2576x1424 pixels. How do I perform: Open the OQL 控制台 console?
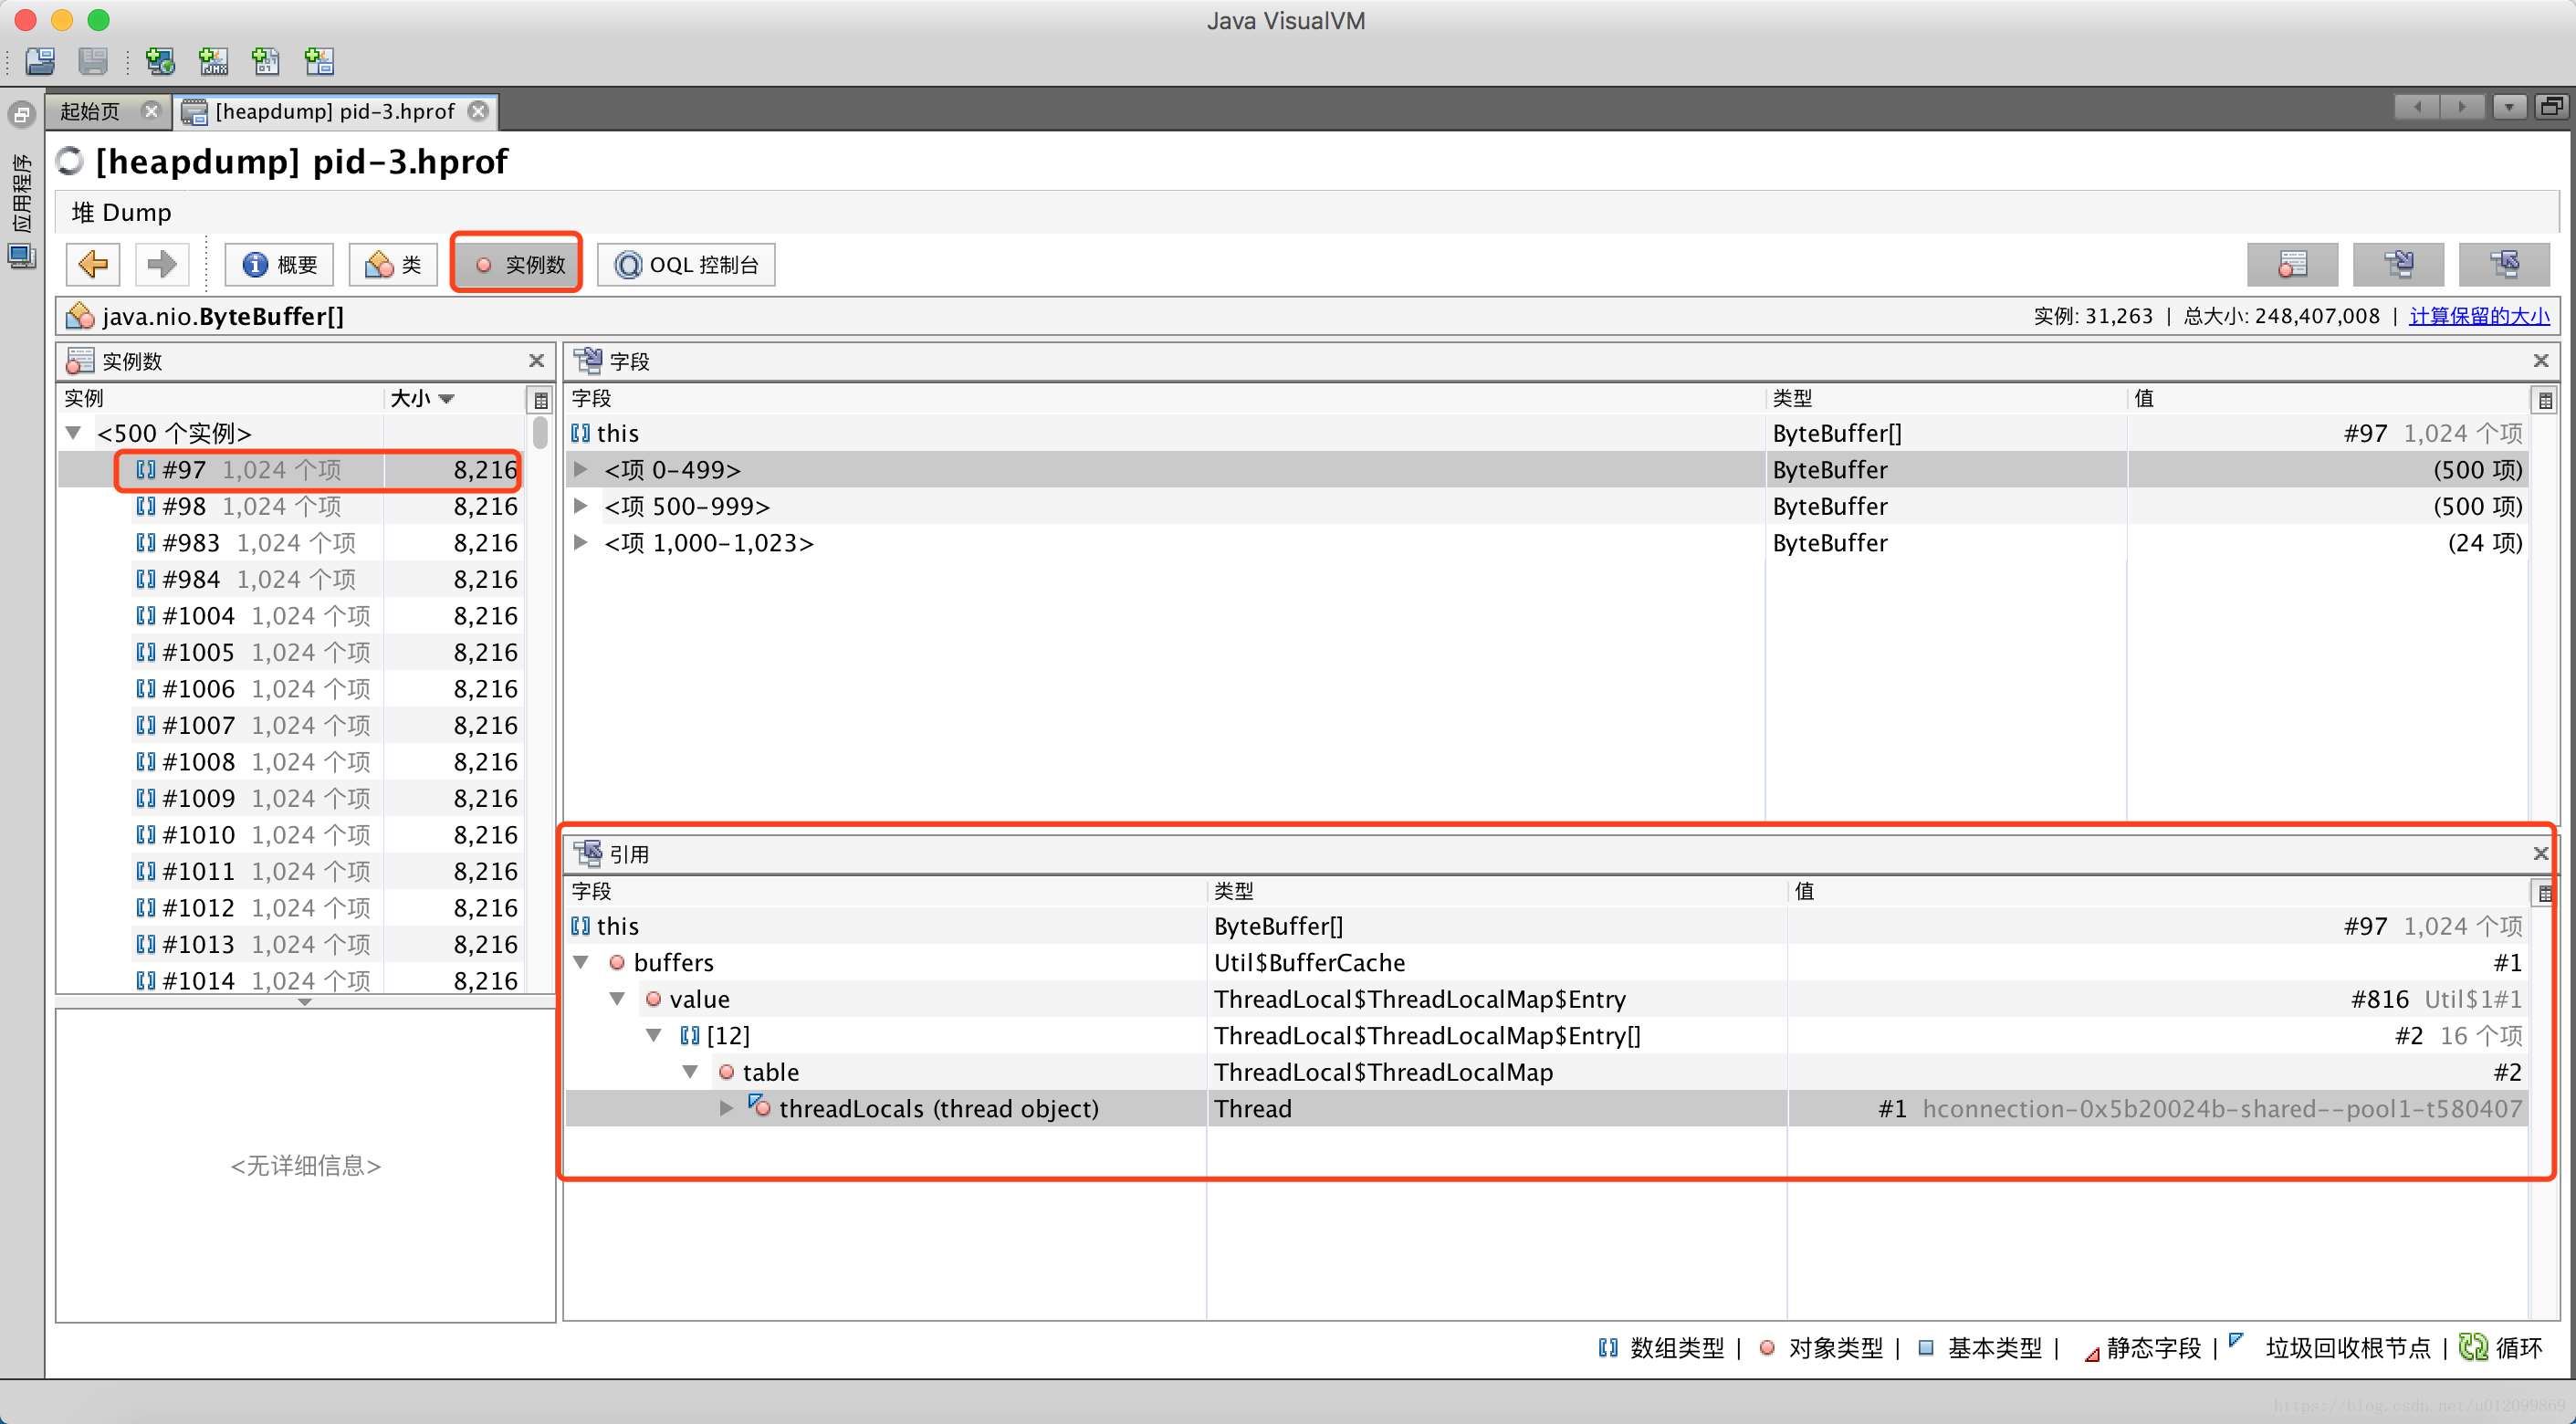pyautogui.click(x=686, y=264)
